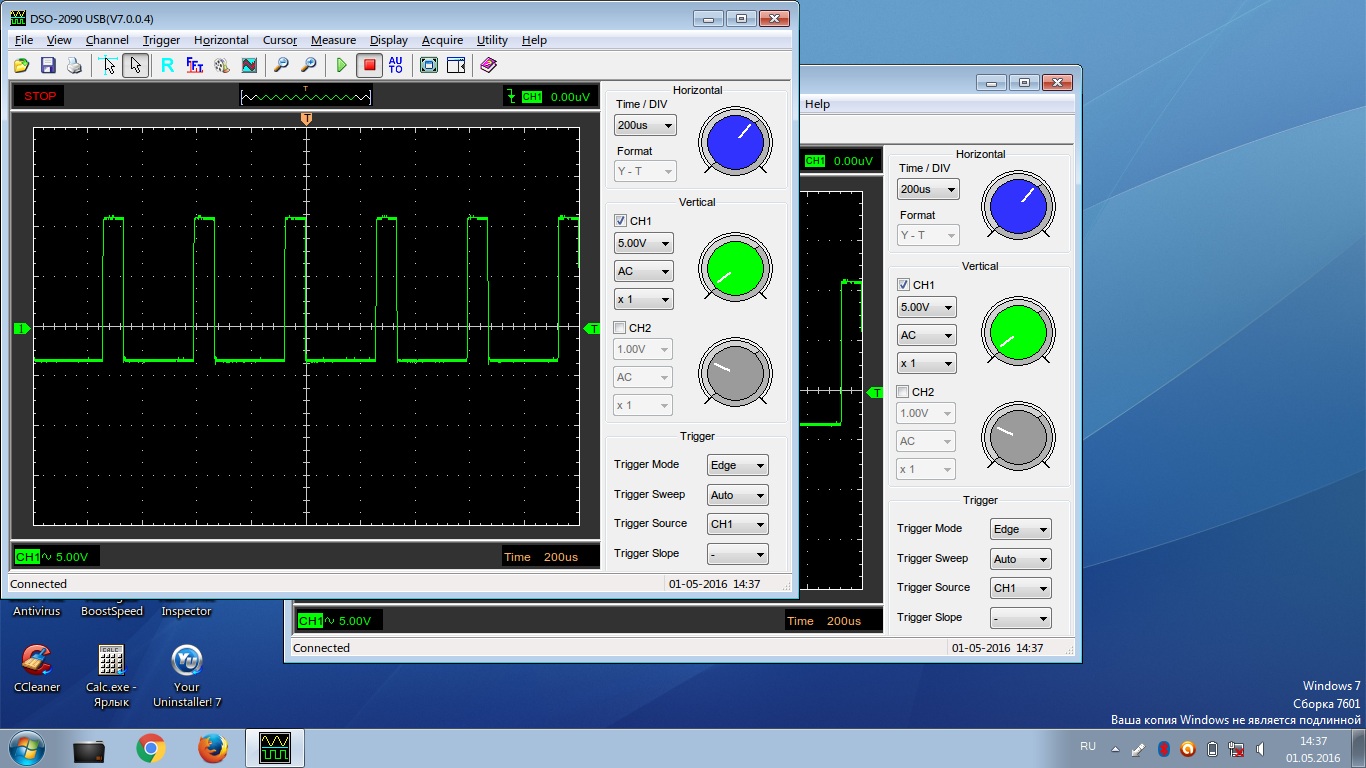Click the red Stop acquisition button
The image size is (1366, 768).
[x=369, y=66]
